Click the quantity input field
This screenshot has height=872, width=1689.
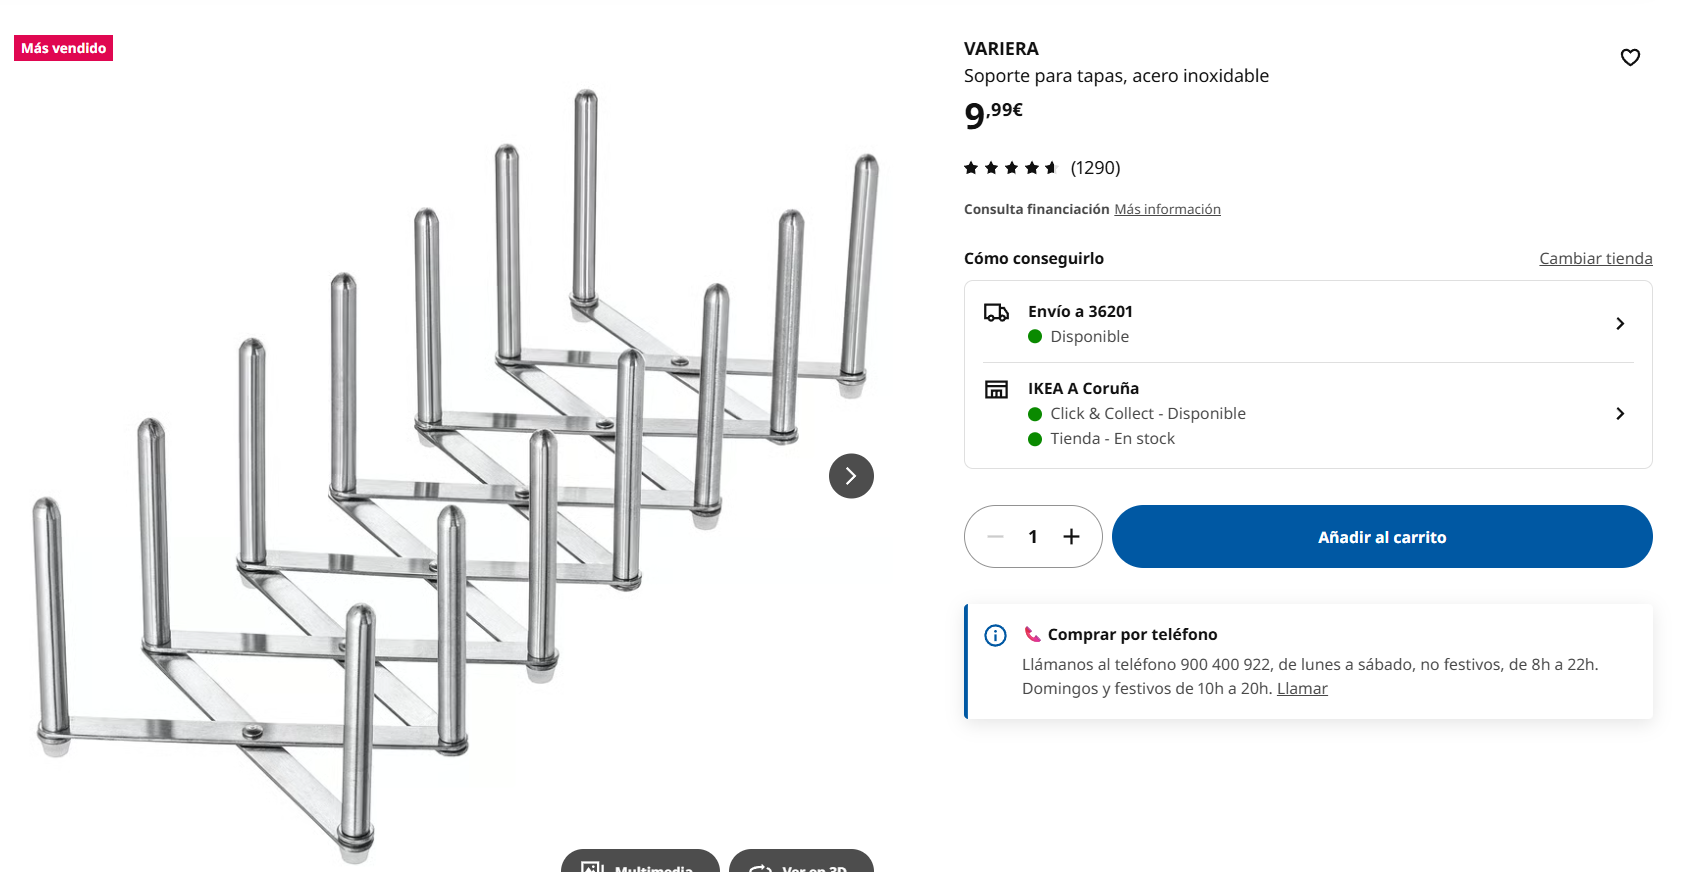coord(1033,537)
